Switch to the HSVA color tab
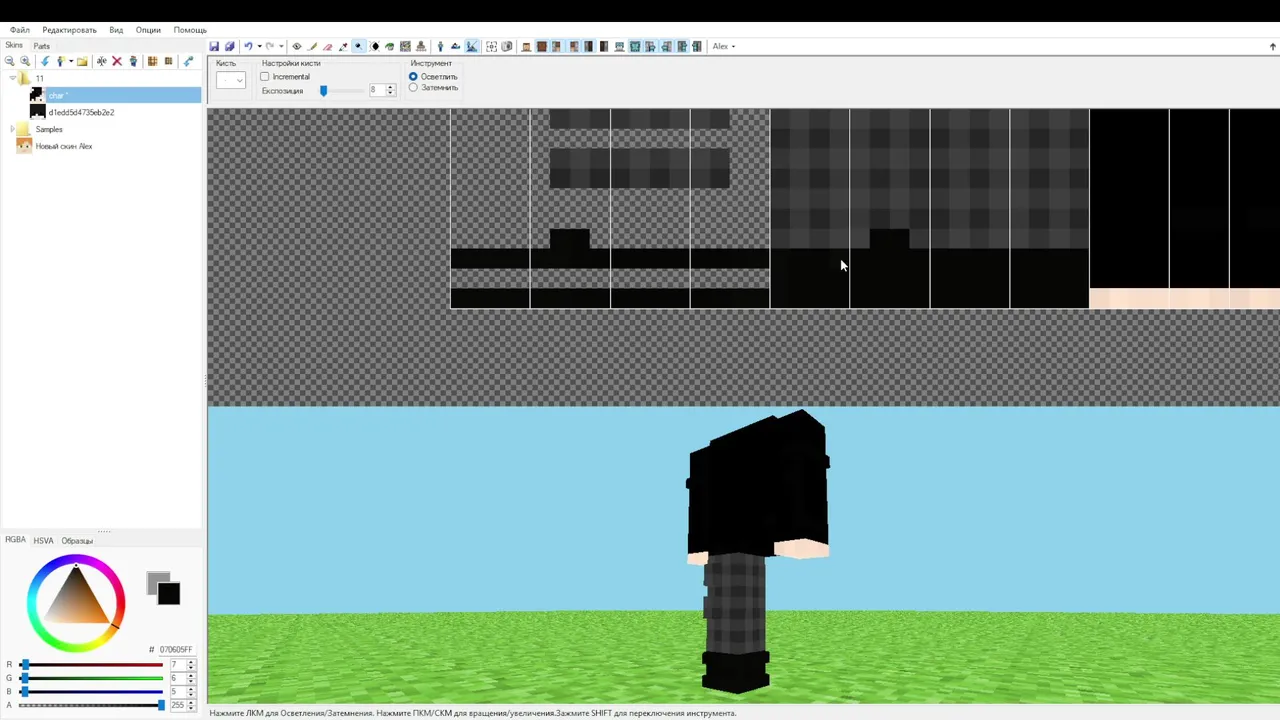The height and width of the screenshot is (720, 1280). (x=43, y=541)
